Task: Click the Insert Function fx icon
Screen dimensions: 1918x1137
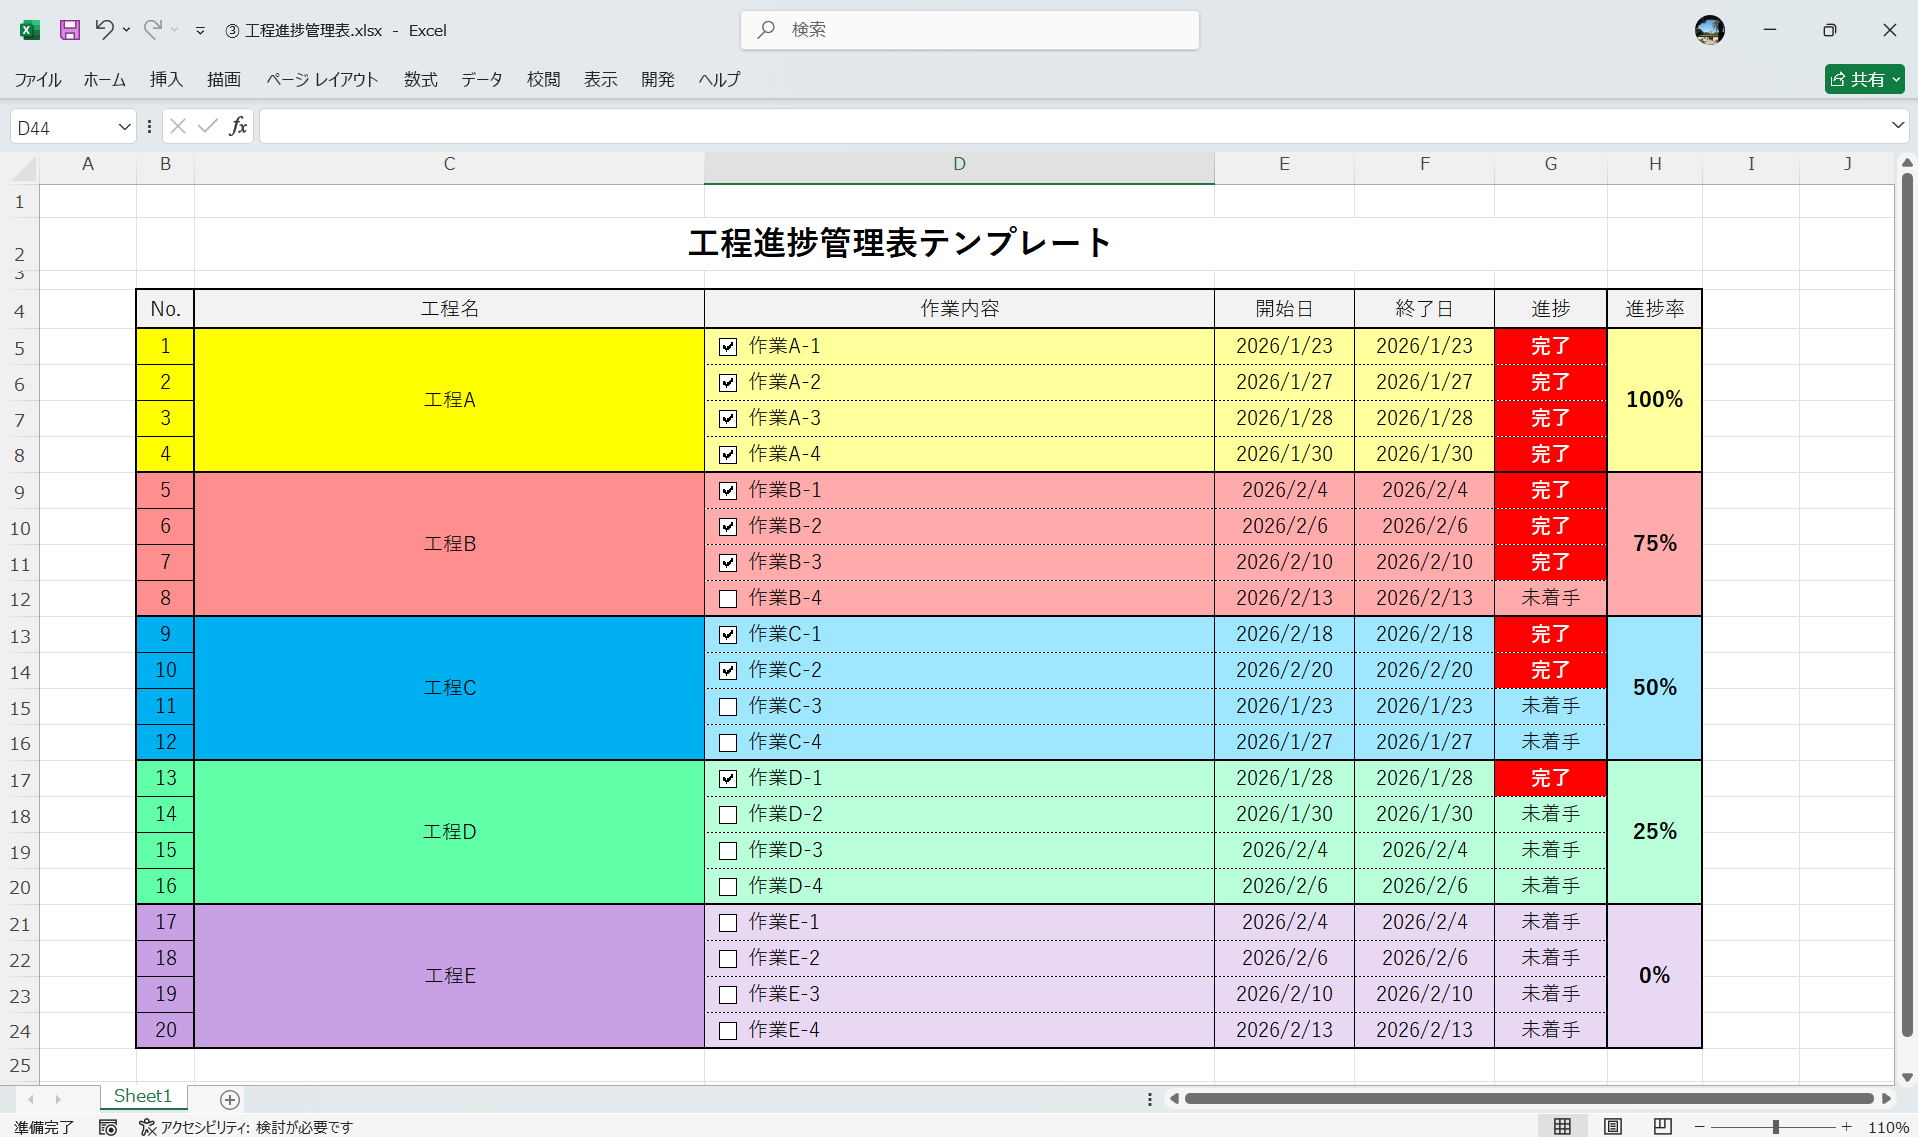Action: 239,126
